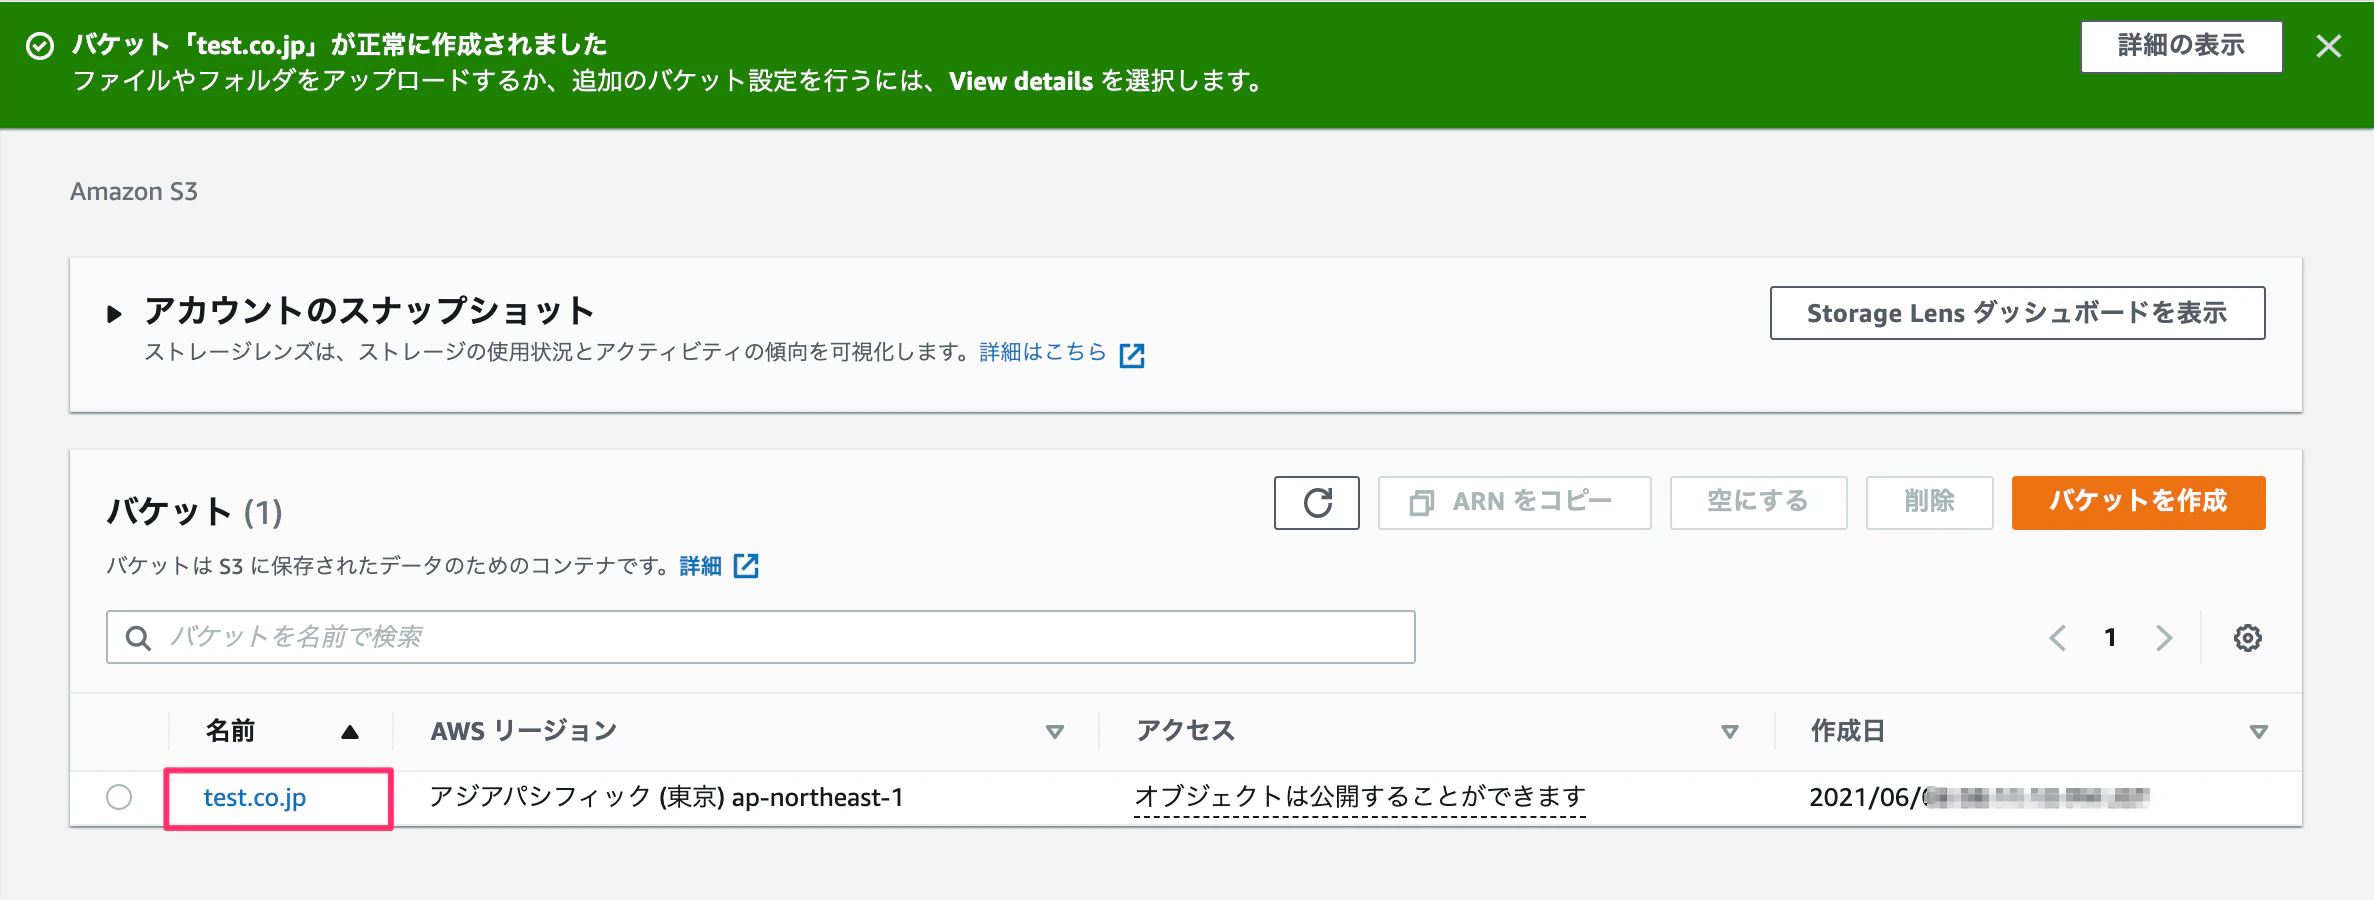Sort by AWS リージョン column arrow

click(1054, 732)
